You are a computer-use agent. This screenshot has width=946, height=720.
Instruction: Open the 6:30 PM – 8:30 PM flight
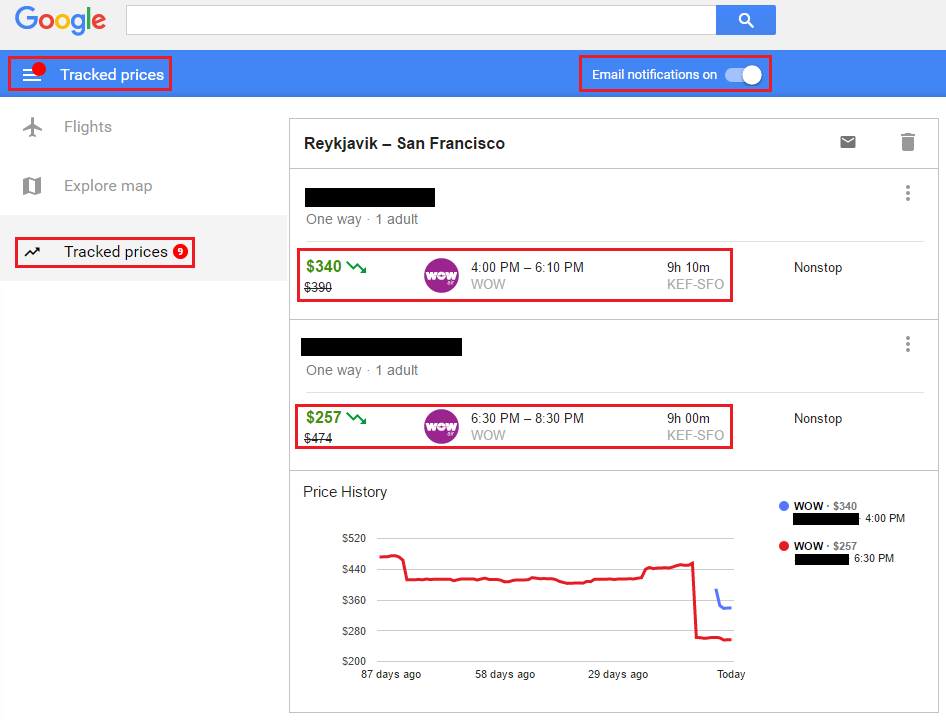pos(527,418)
